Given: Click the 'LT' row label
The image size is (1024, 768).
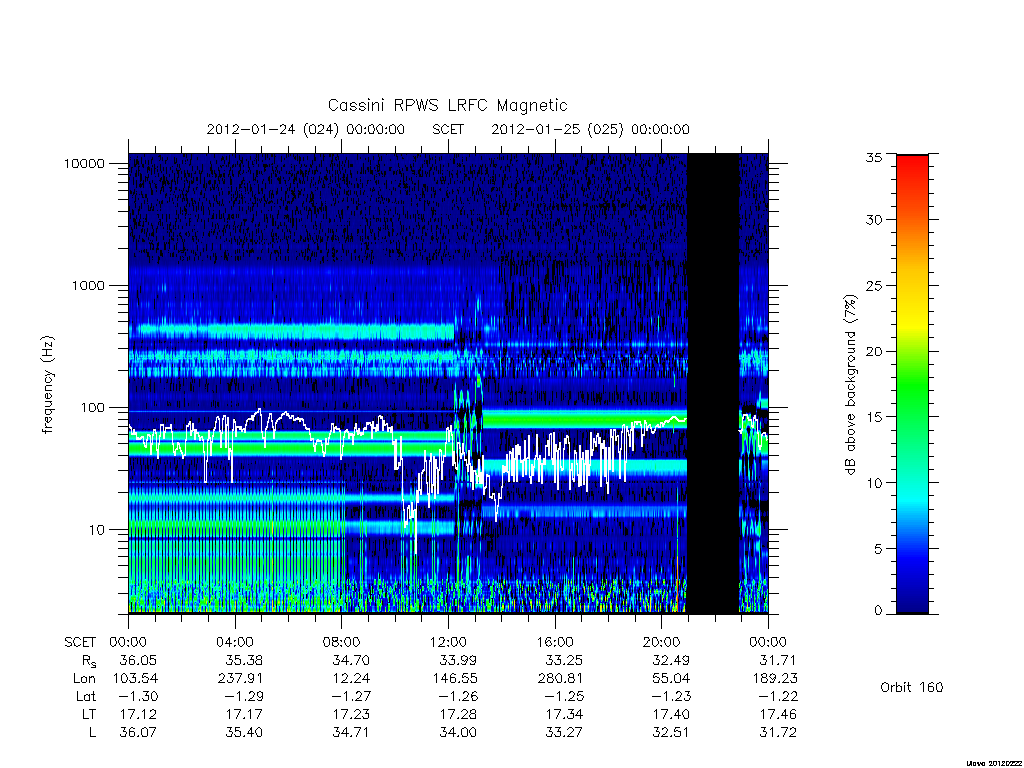Looking at the screenshot, I should click(x=89, y=714).
